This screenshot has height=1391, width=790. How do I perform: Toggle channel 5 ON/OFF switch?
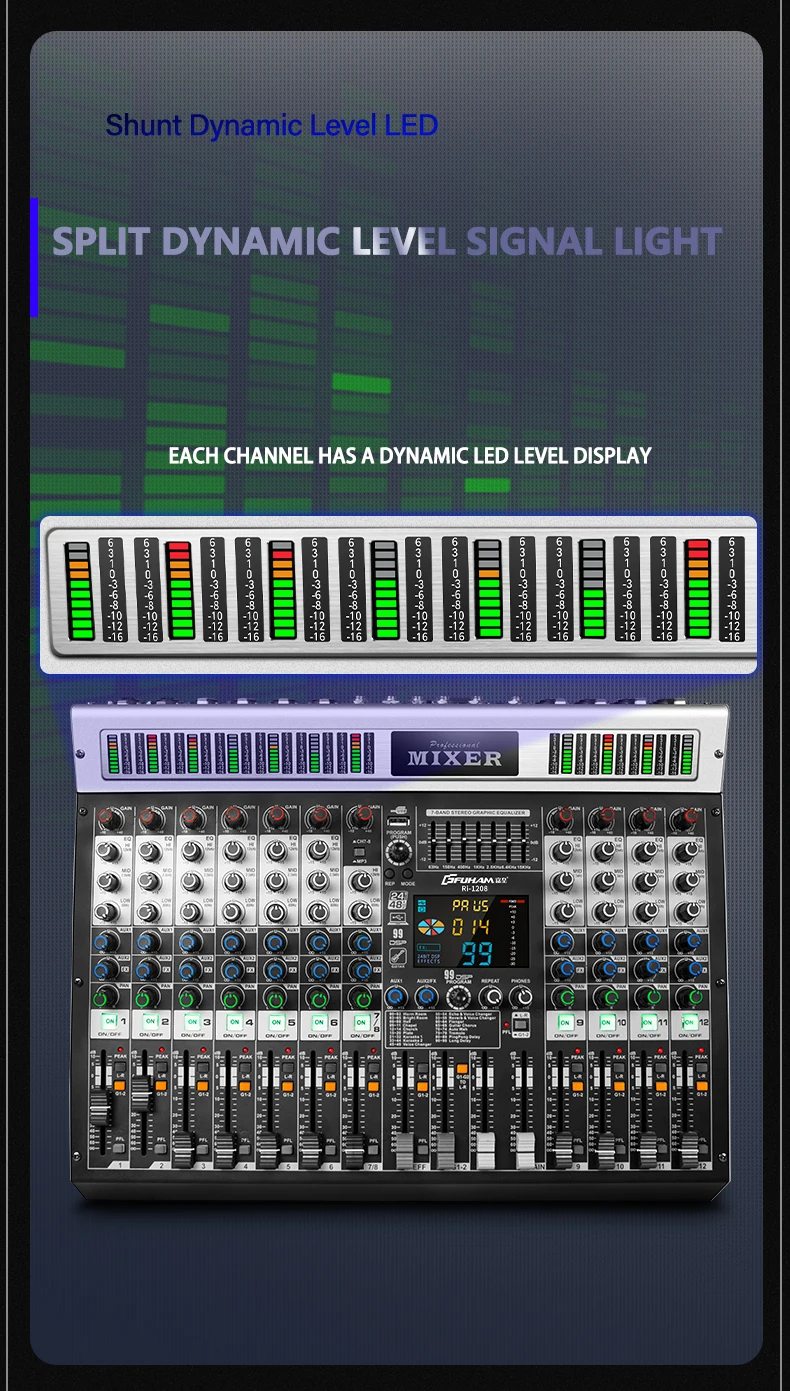275,1021
